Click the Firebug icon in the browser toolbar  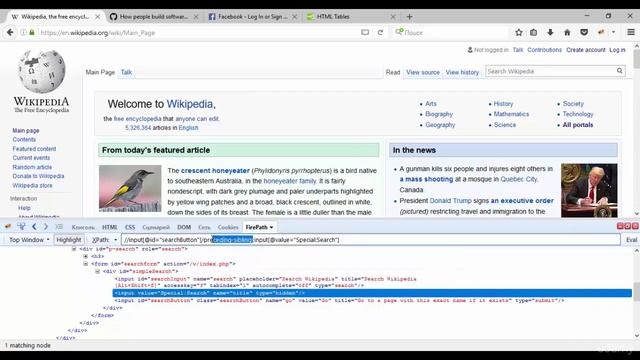pyautogui.click(x=601, y=32)
